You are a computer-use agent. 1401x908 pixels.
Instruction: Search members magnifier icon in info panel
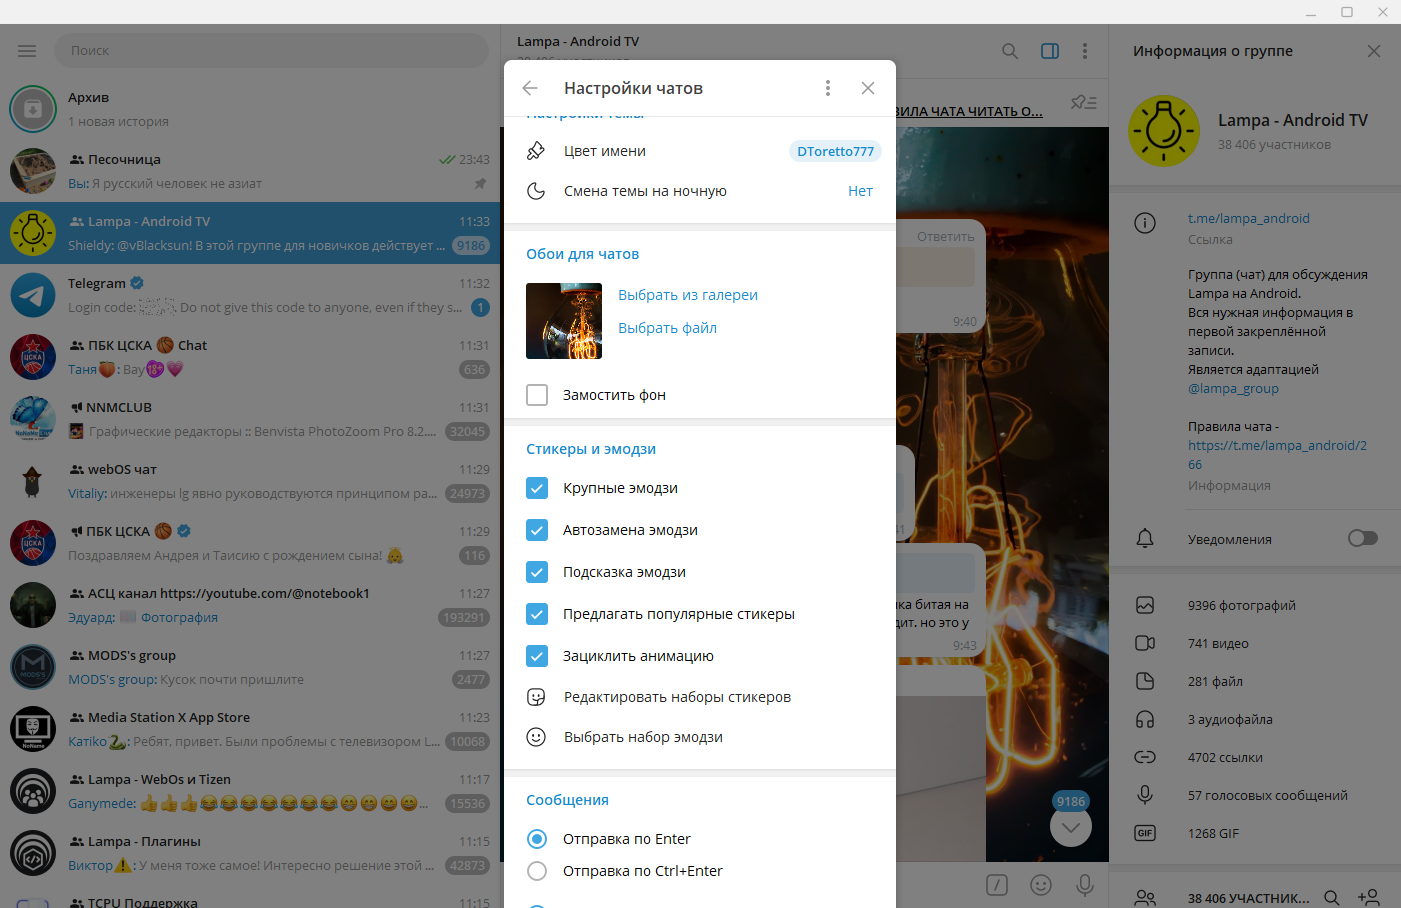coord(1332,898)
